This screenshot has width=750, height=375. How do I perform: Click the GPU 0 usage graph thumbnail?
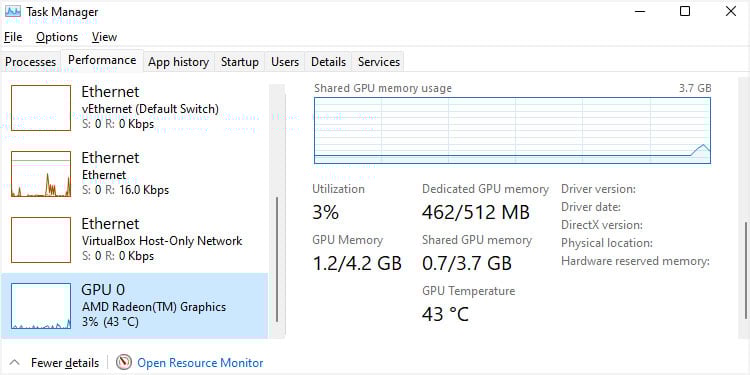pos(41,306)
